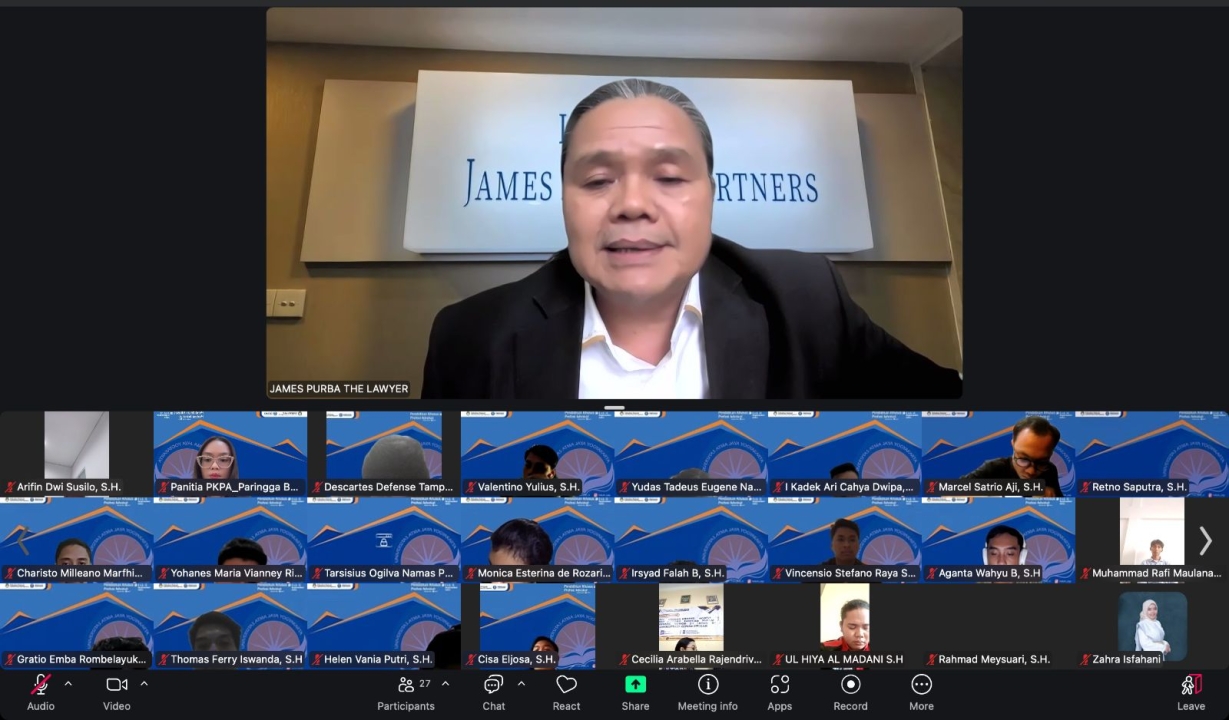Open the More options icon

922,685
